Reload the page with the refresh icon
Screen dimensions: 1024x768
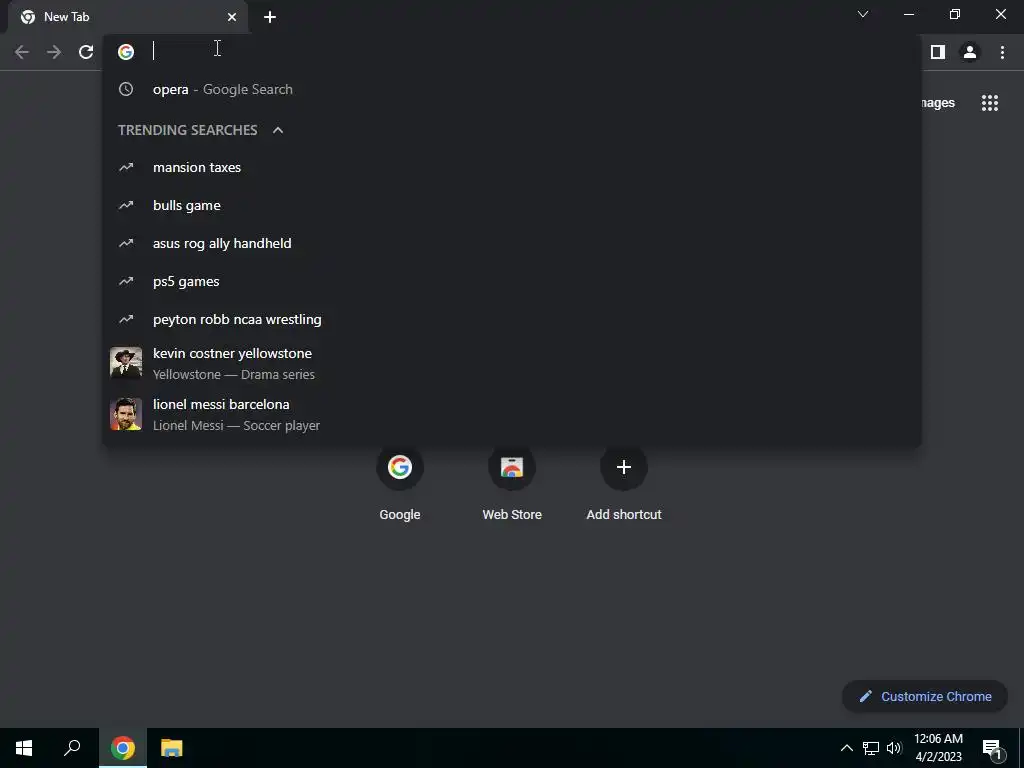86,52
